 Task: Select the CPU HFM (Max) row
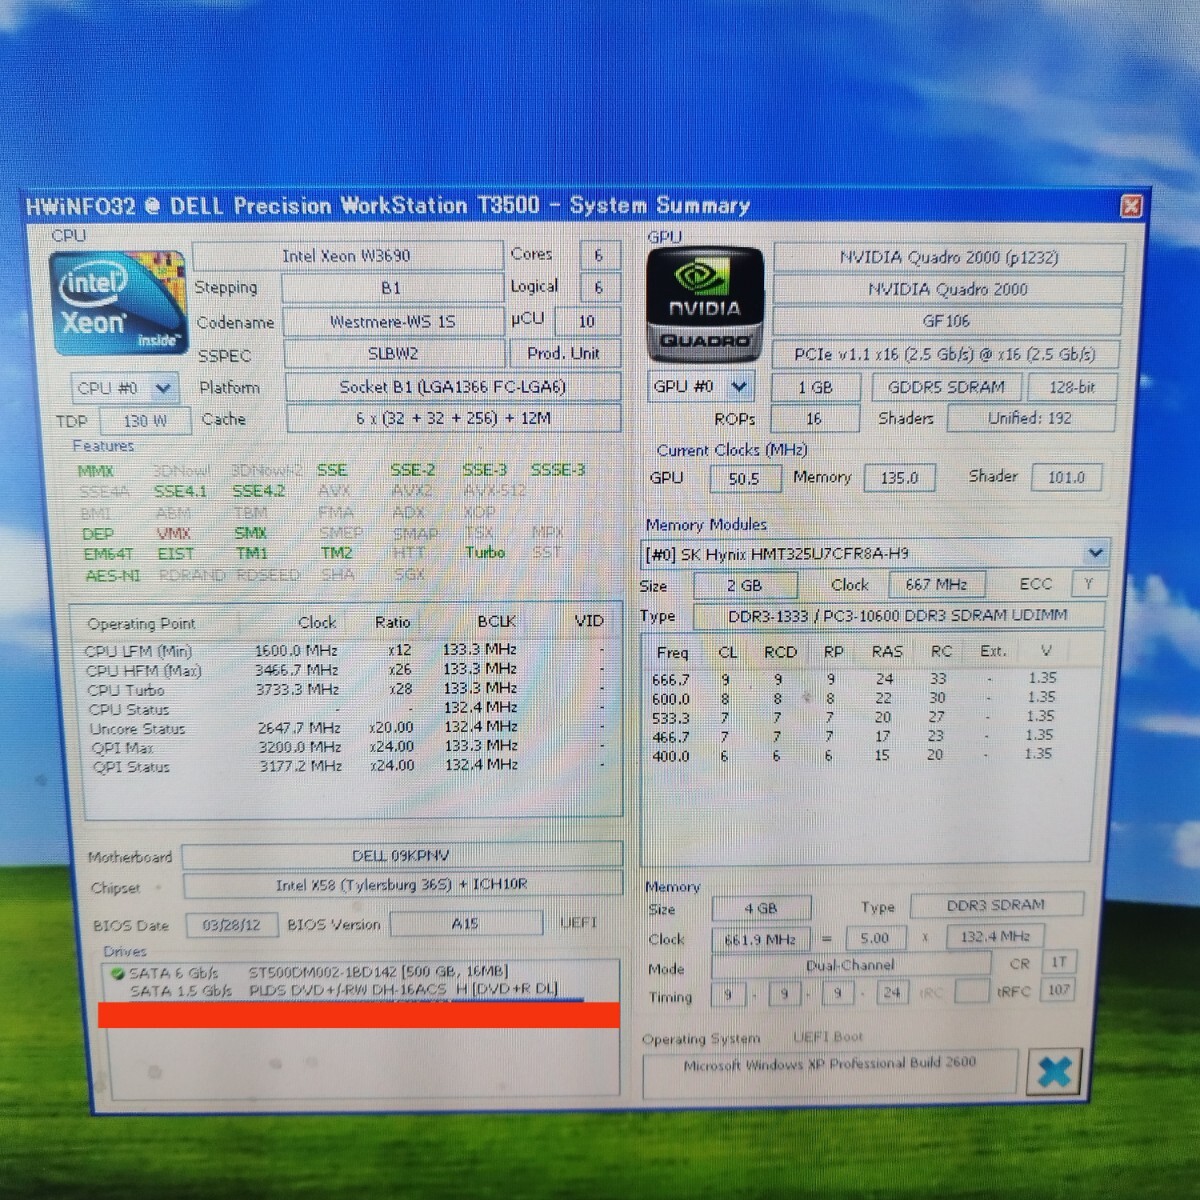pos(345,670)
